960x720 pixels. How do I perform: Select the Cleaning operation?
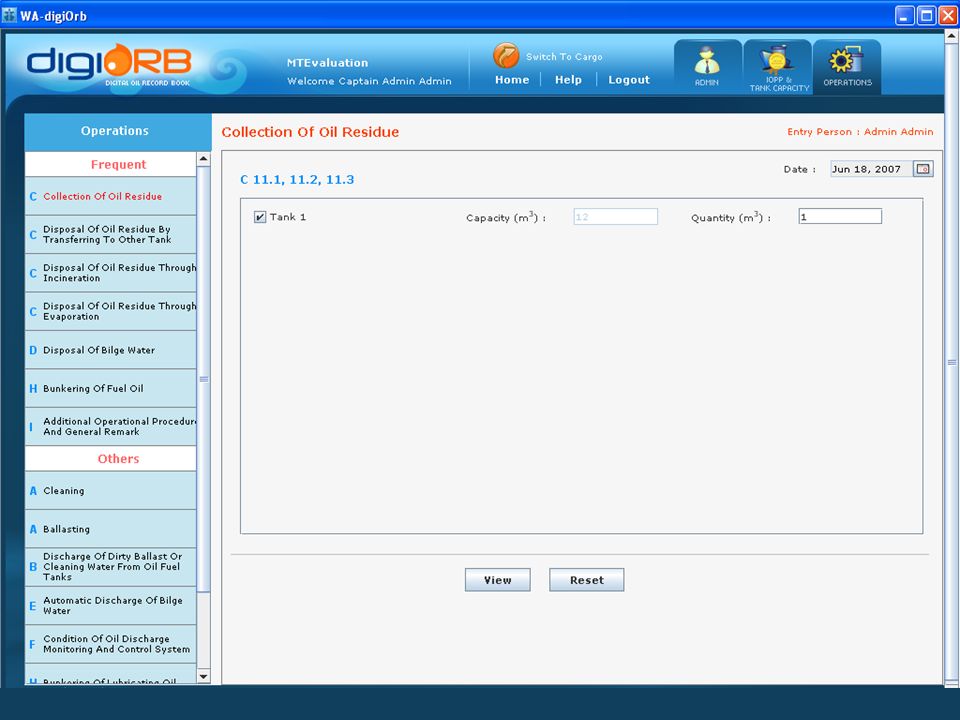click(x=111, y=491)
